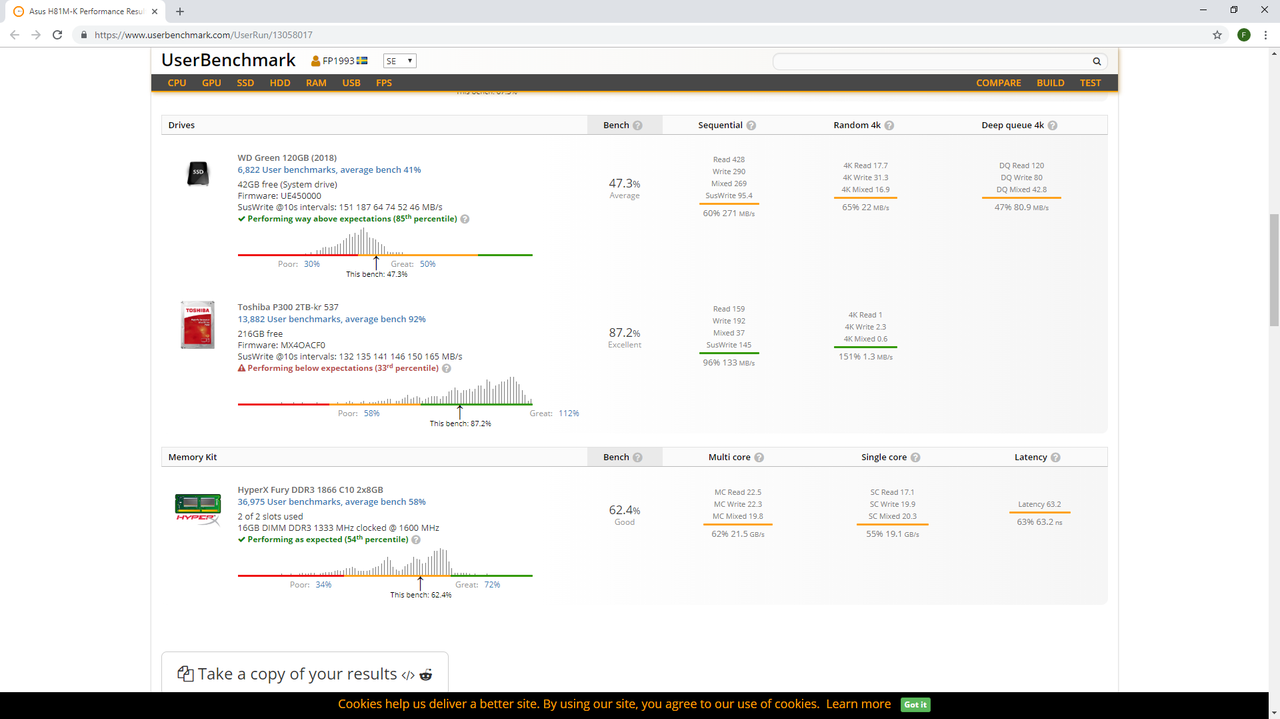Click HyperX Fury DDR3 1866 C10 title
Image resolution: width=1280 pixels, height=719 pixels.
310,490
